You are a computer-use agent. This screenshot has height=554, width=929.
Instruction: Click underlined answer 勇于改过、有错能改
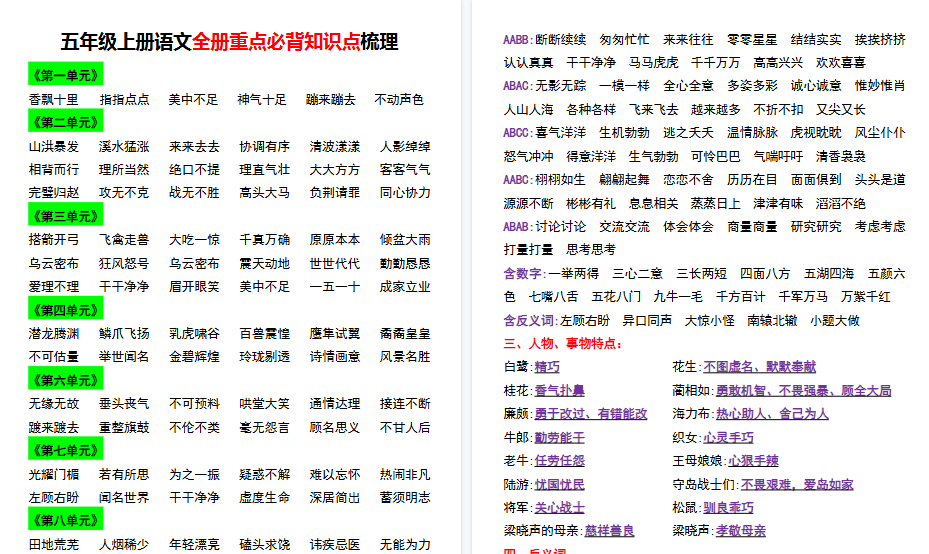(591, 414)
